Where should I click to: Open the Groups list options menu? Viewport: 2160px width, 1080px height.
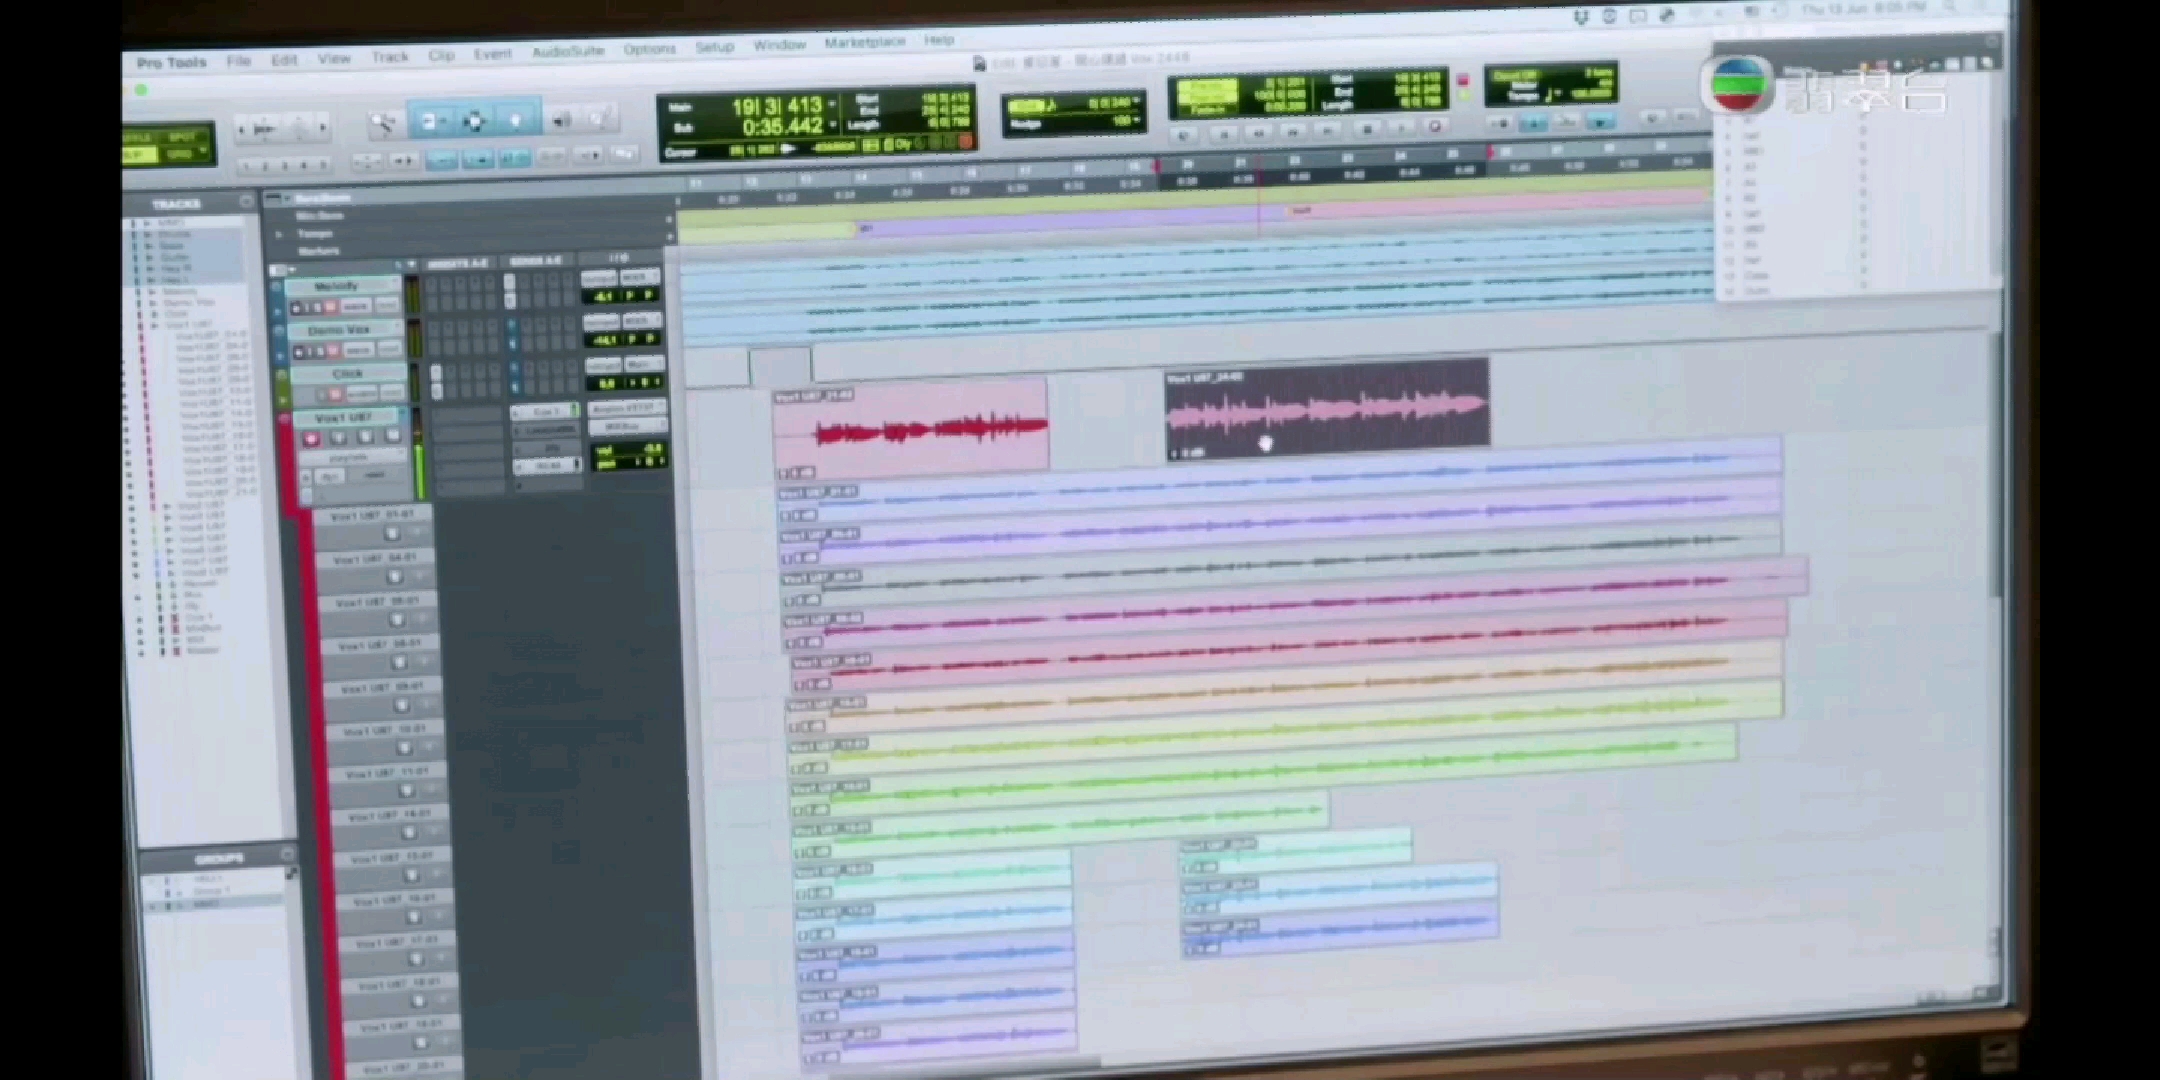pyautogui.click(x=288, y=855)
